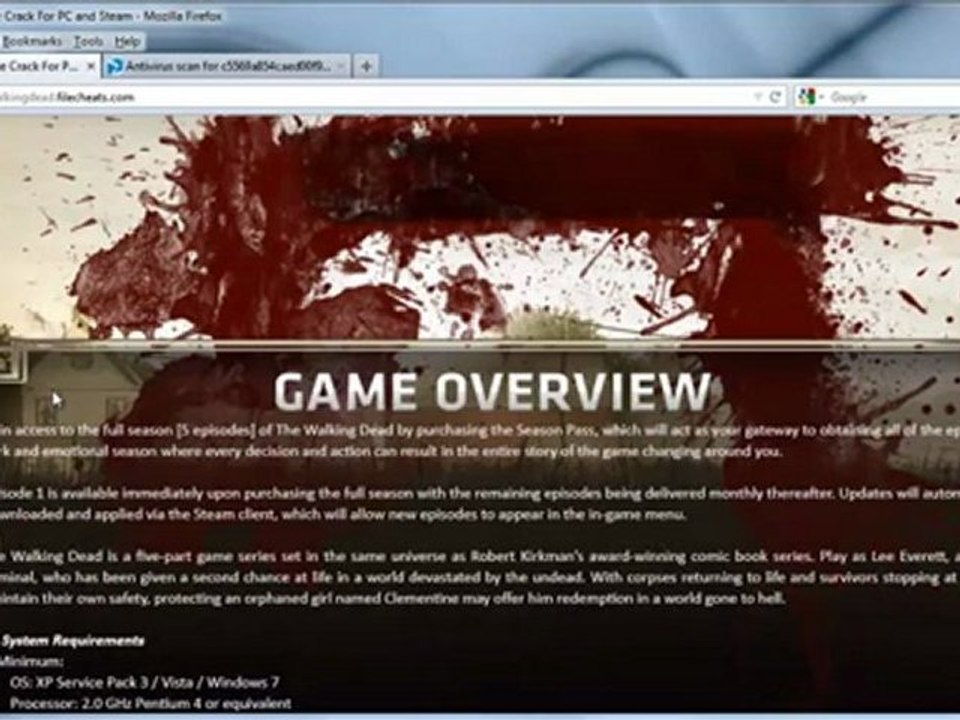
Task: Click the GAME OVERVIEW heading
Action: [x=492, y=392]
